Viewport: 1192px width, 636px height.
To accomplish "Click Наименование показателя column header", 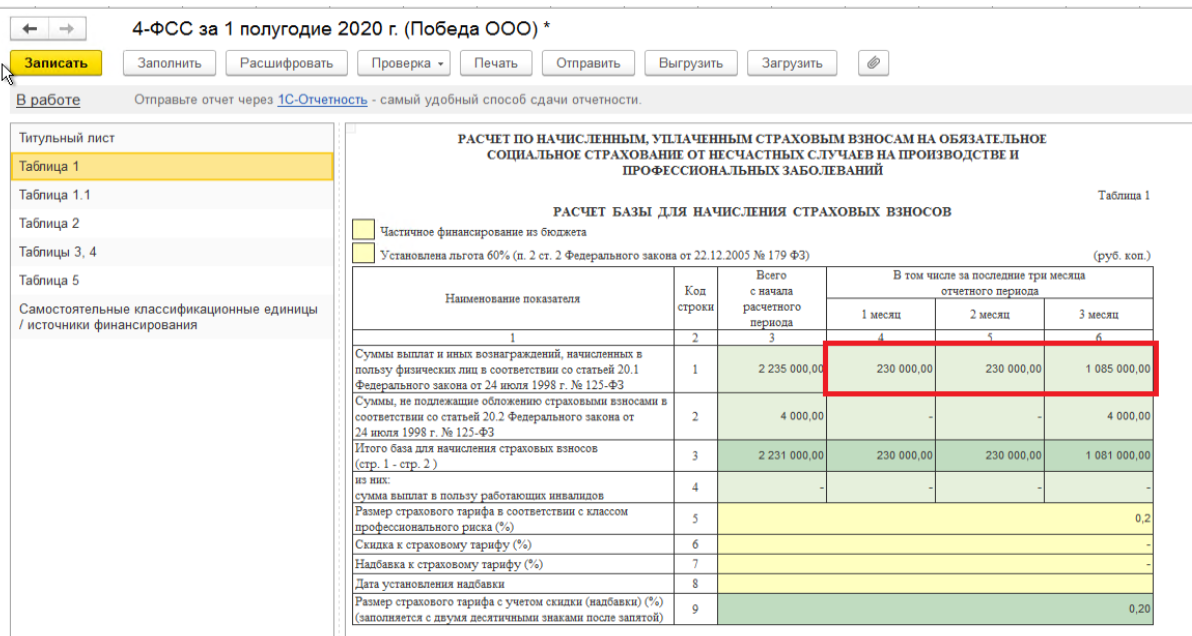I will point(512,299).
